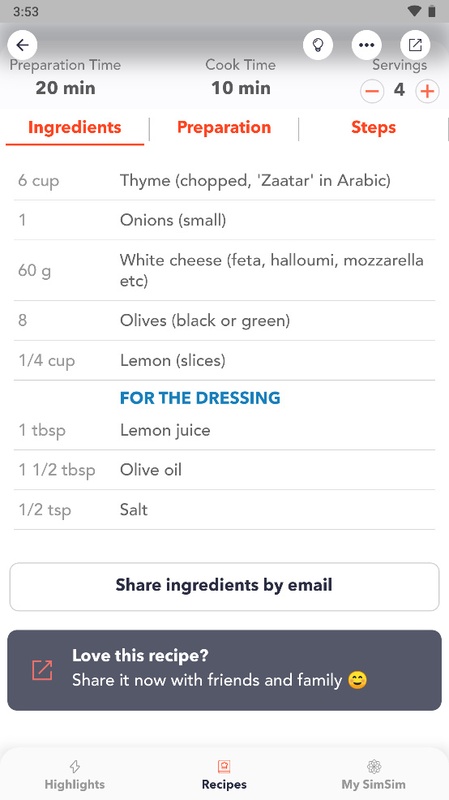Open My SimSim from bottom navigation
Image resolution: width=449 pixels, height=800 pixels.
pyautogui.click(x=374, y=775)
